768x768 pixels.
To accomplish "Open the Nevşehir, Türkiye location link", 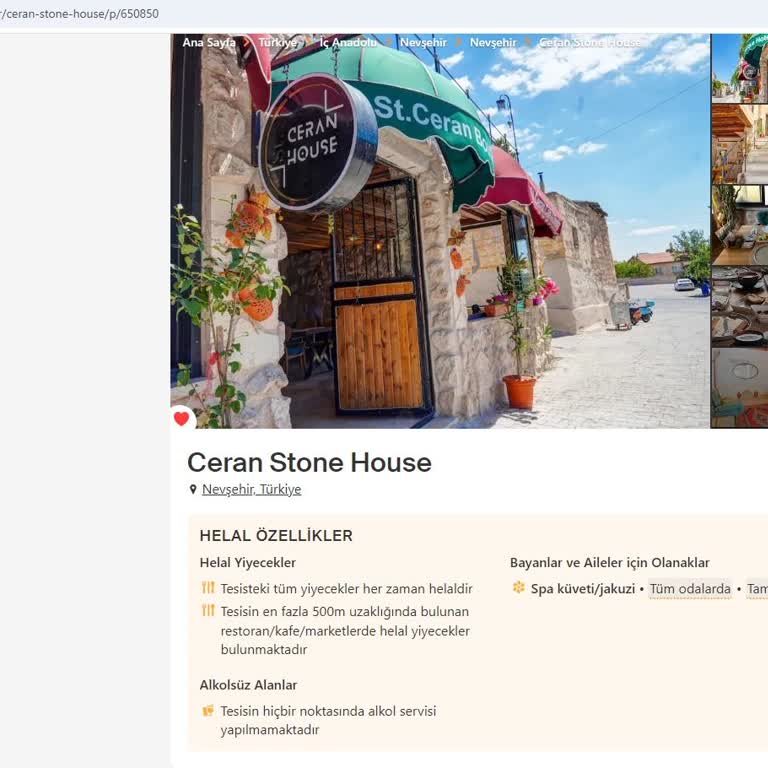I will (252, 489).
